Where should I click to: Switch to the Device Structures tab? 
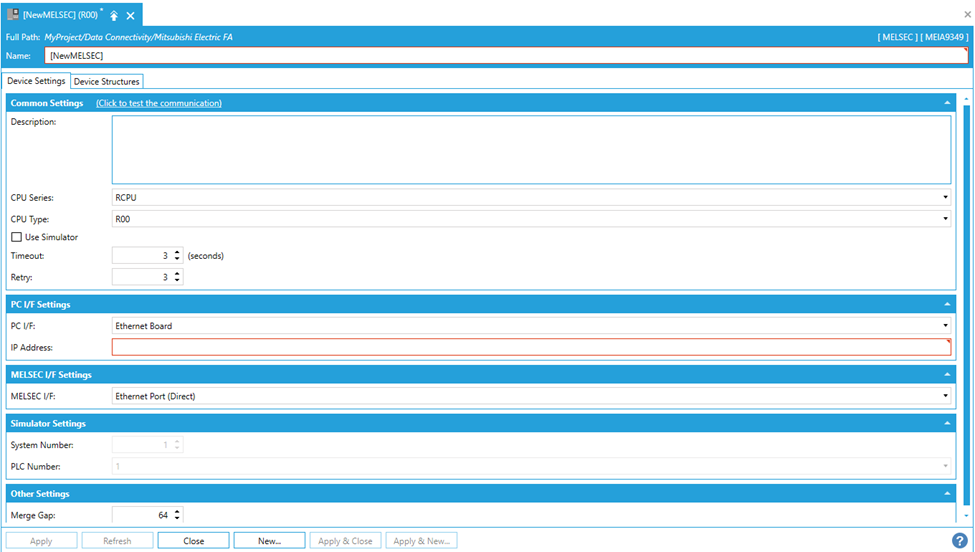(x=107, y=81)
